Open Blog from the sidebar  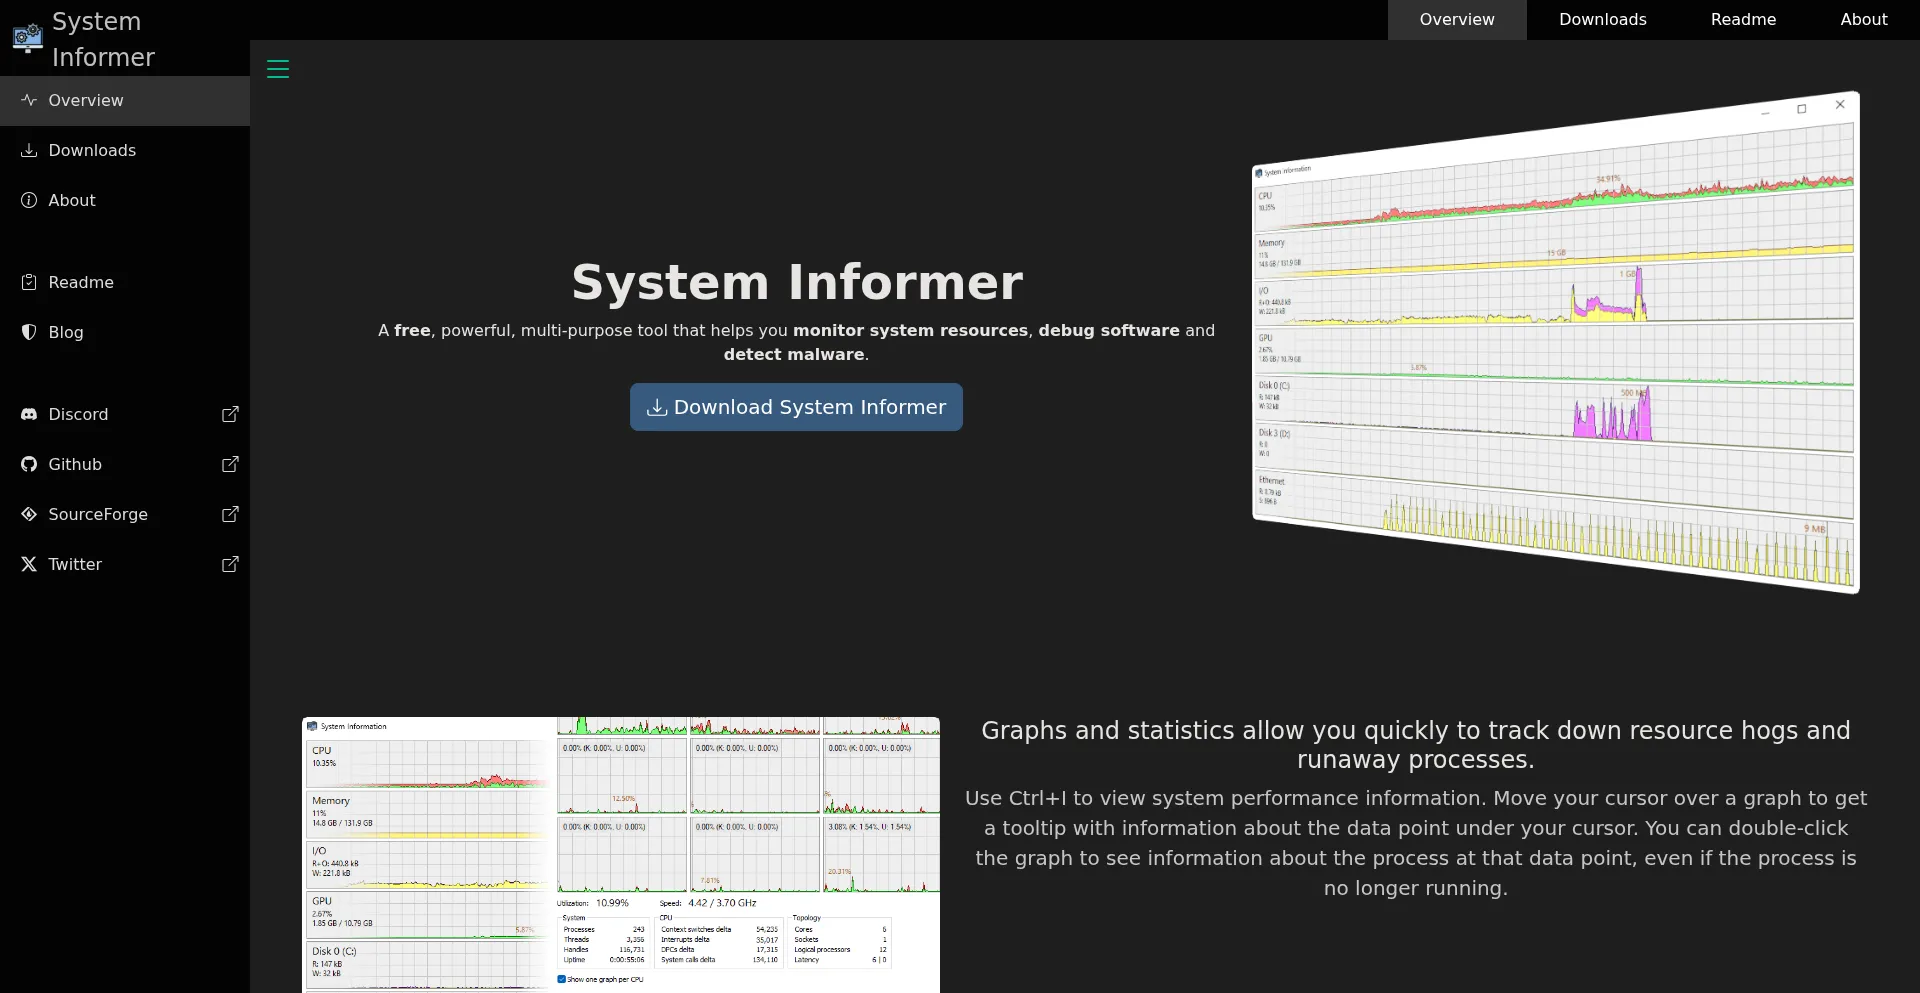coord(125,332)
